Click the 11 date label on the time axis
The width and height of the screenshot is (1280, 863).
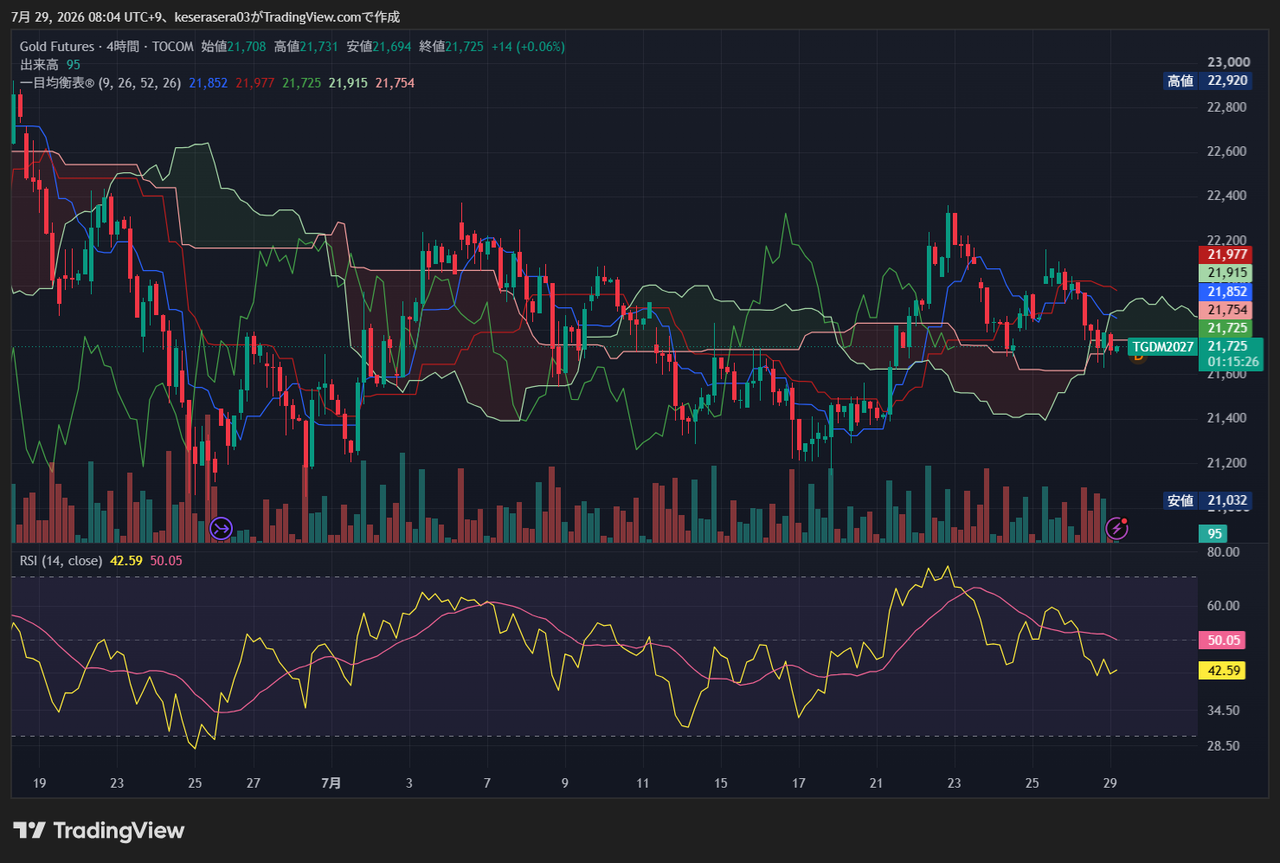pyautogui.click(x=642, y=783)
